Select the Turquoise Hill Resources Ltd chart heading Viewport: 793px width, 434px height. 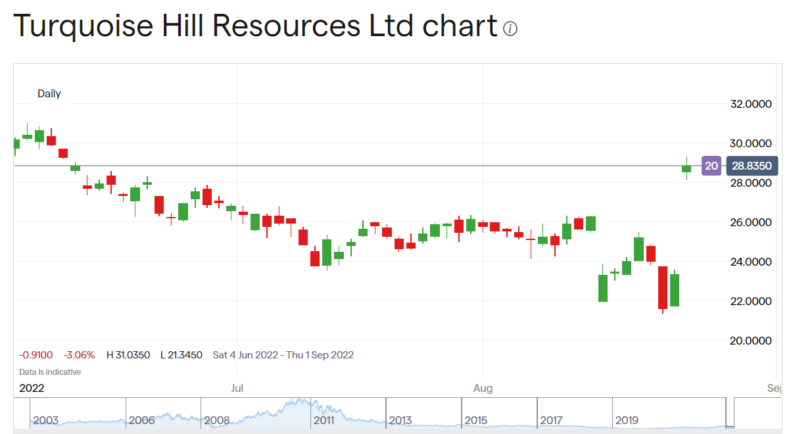pyautogui.click(x=255, y=26)
